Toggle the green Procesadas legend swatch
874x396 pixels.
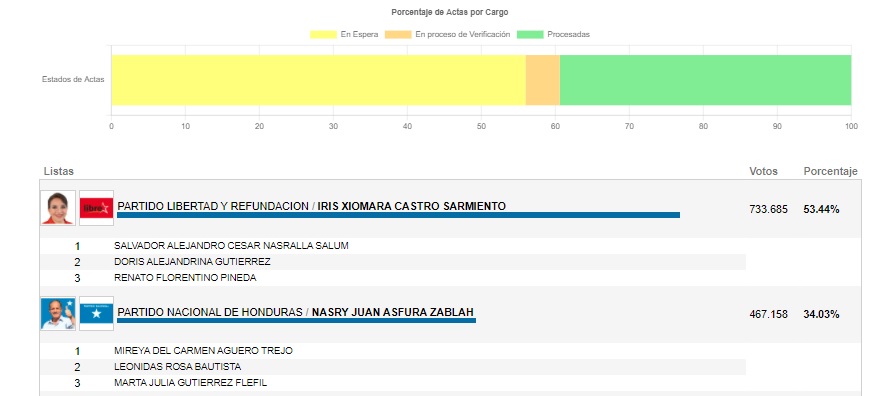coord(530,35)
